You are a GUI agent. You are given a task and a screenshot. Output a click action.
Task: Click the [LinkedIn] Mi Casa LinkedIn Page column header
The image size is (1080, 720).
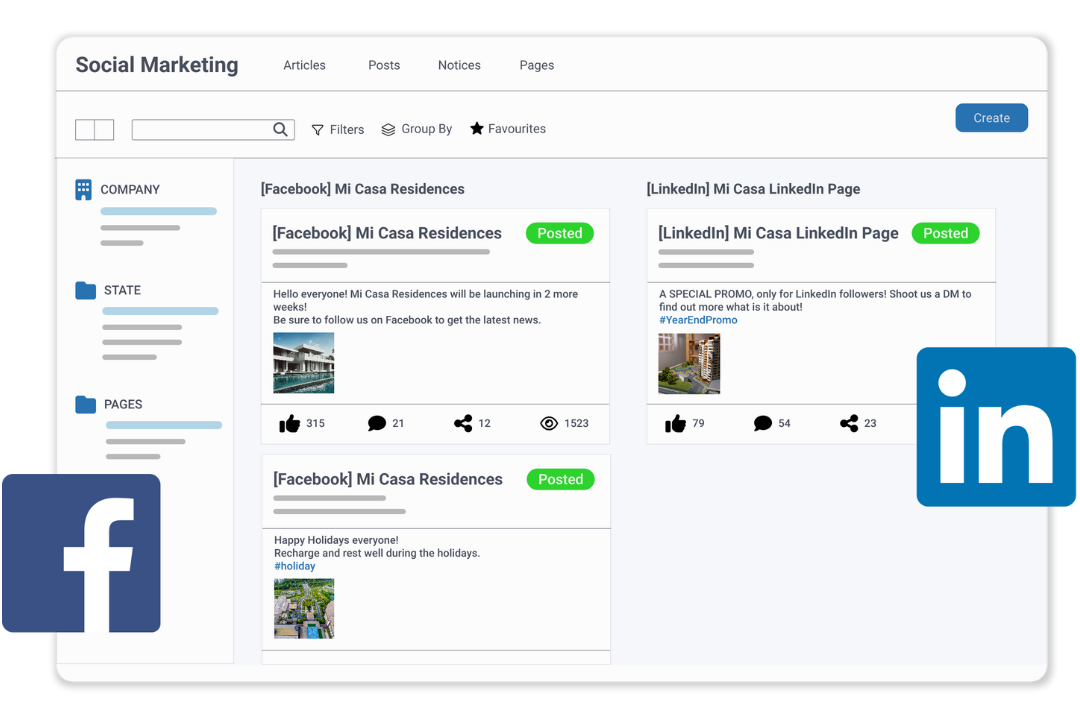(753, 189)
